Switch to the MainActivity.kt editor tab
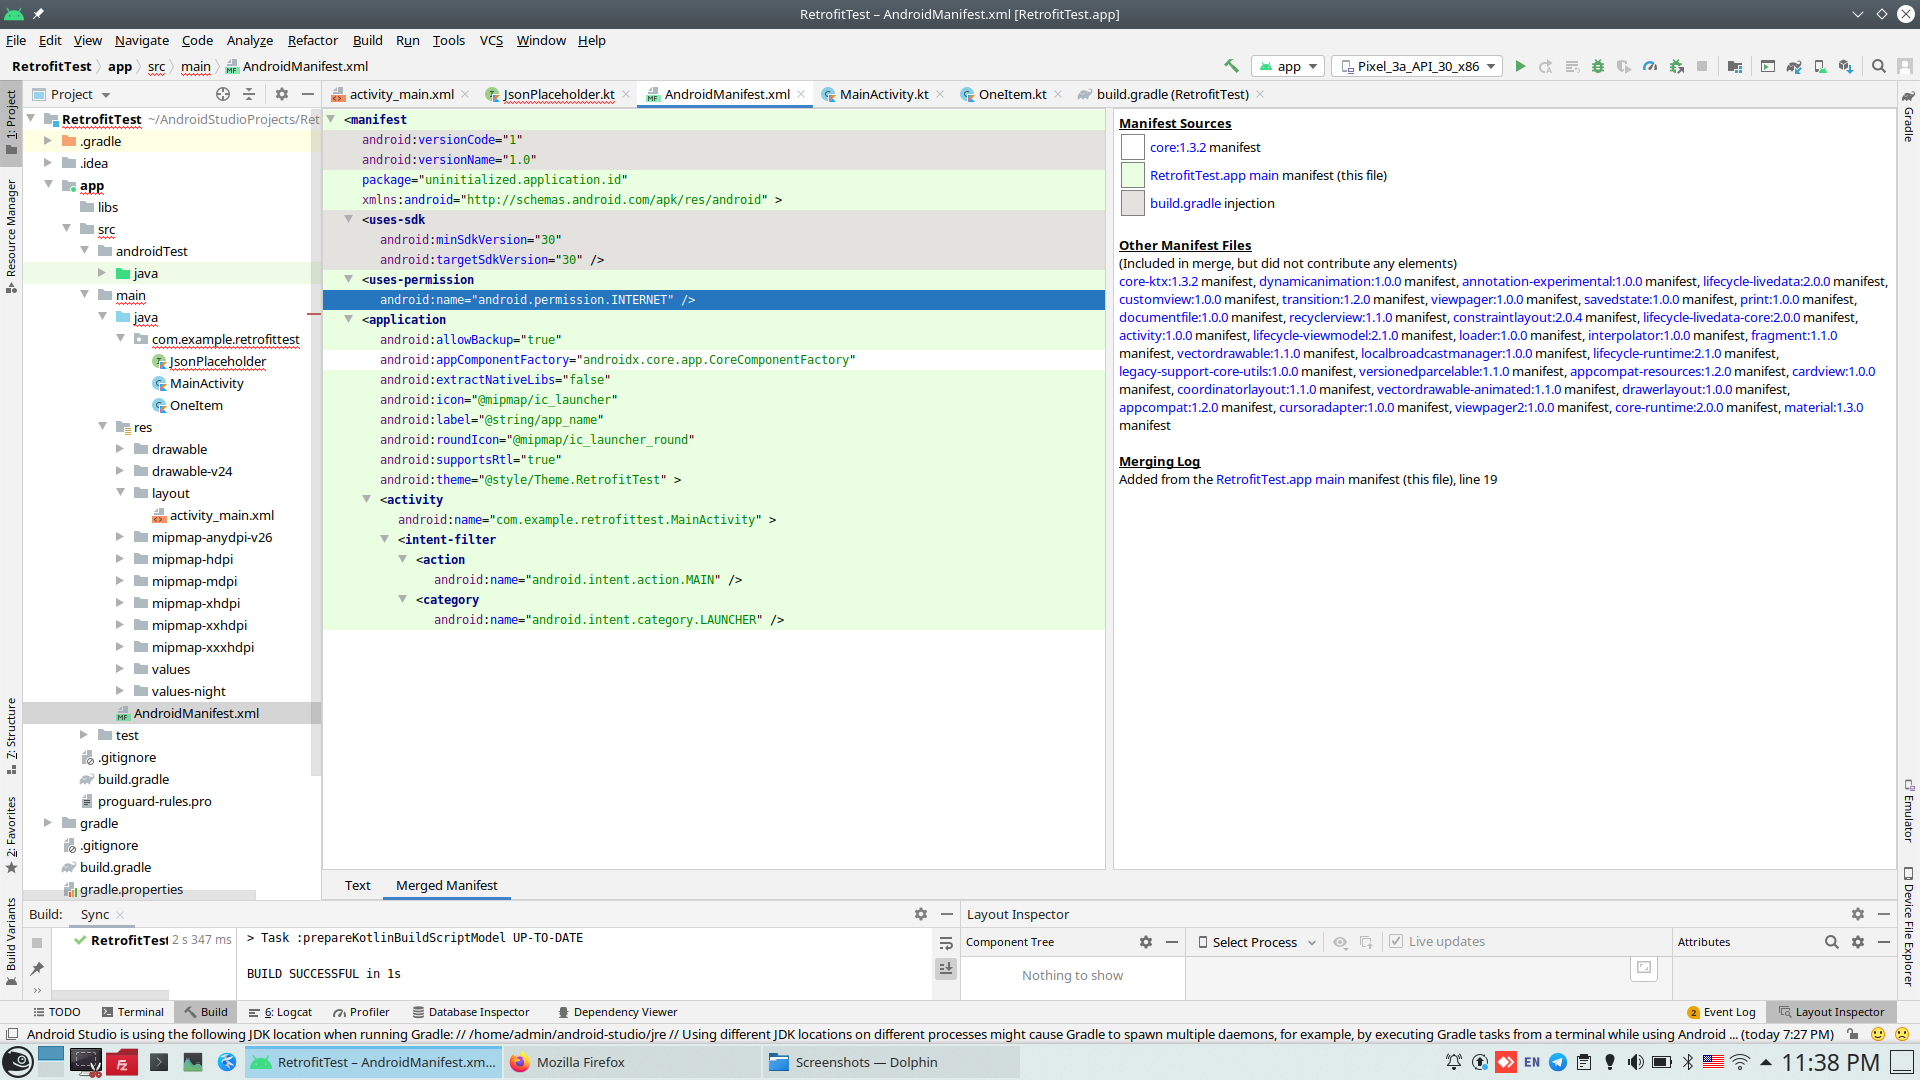The image size is (1920, 1080). 883,94
